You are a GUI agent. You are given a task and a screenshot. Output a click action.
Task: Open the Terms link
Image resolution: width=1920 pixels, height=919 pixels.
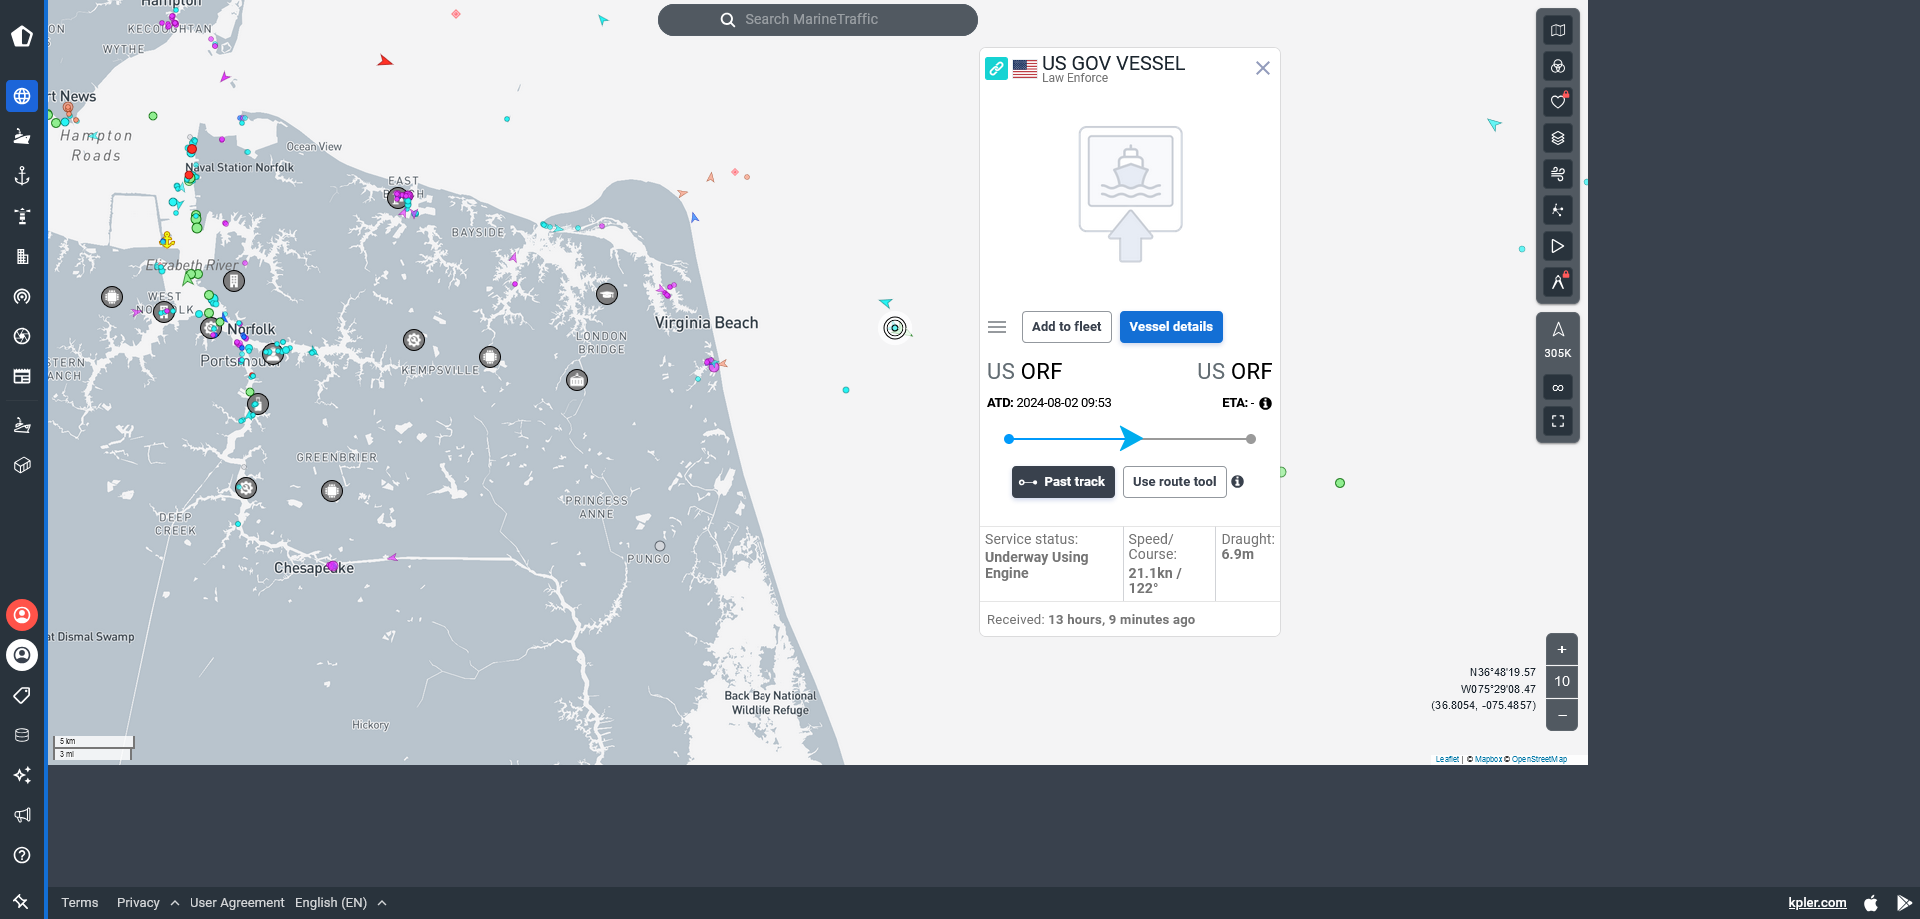(x=80, y=902)
